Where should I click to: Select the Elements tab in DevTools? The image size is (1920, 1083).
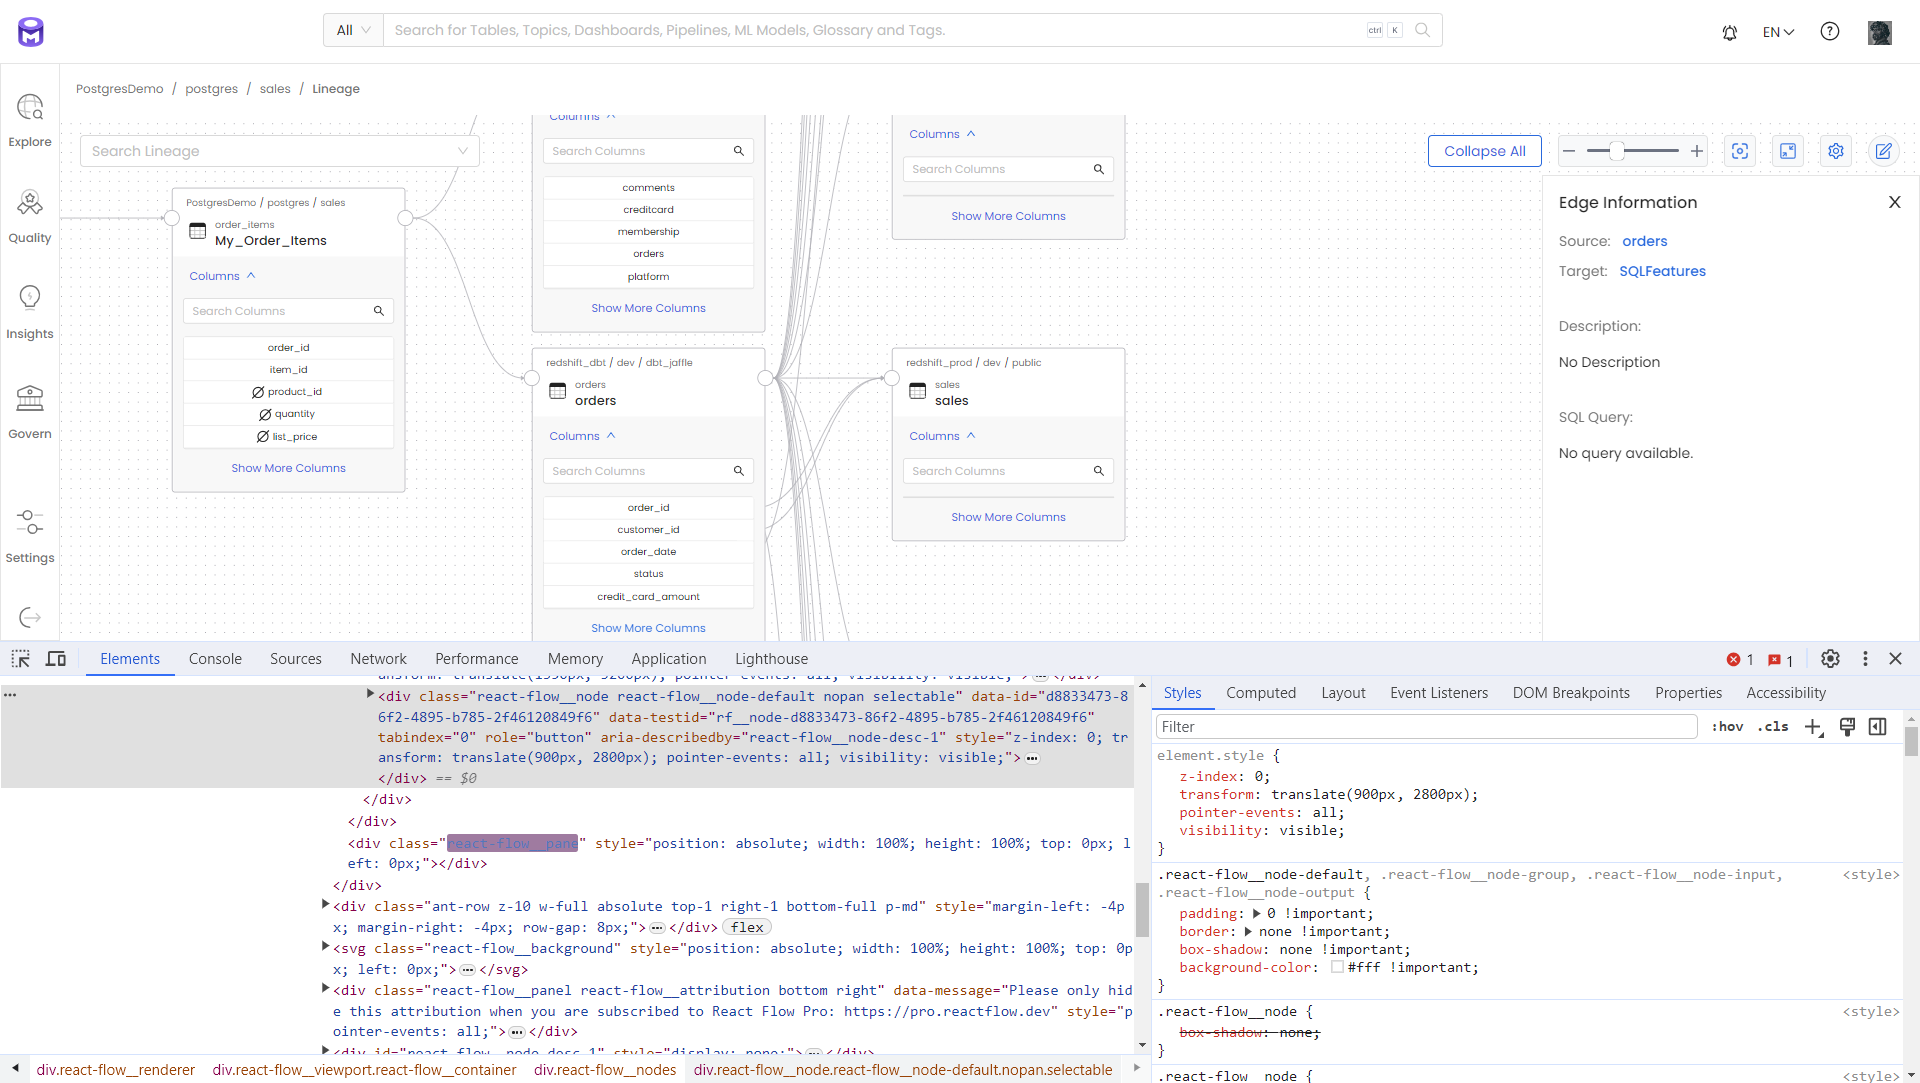coord(129,658)
